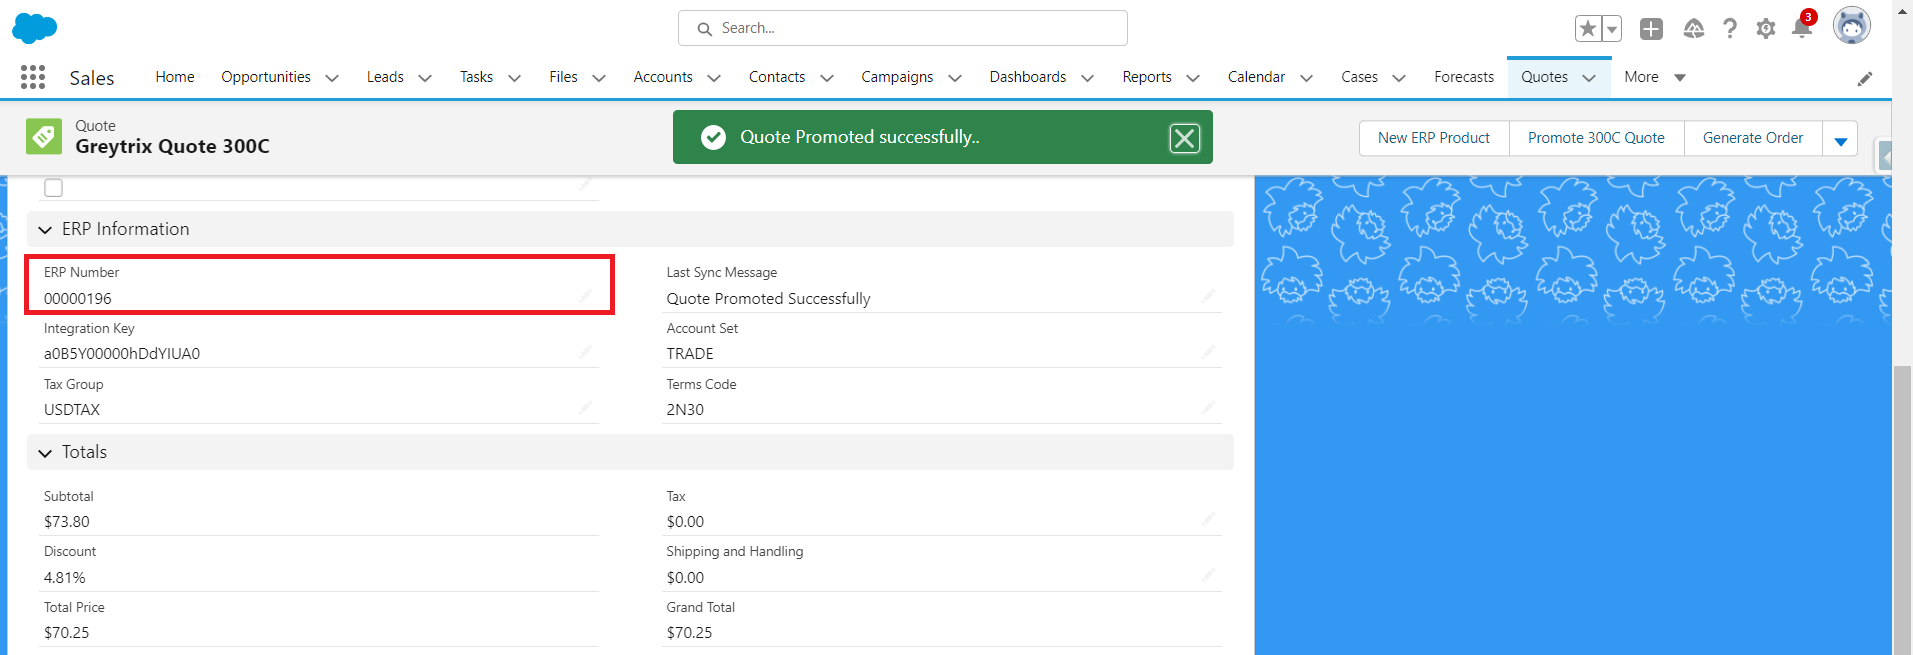Viewport: 1913px width, 655px height.
Task: Click the Favorites star icon
Action: point(1587,29)
